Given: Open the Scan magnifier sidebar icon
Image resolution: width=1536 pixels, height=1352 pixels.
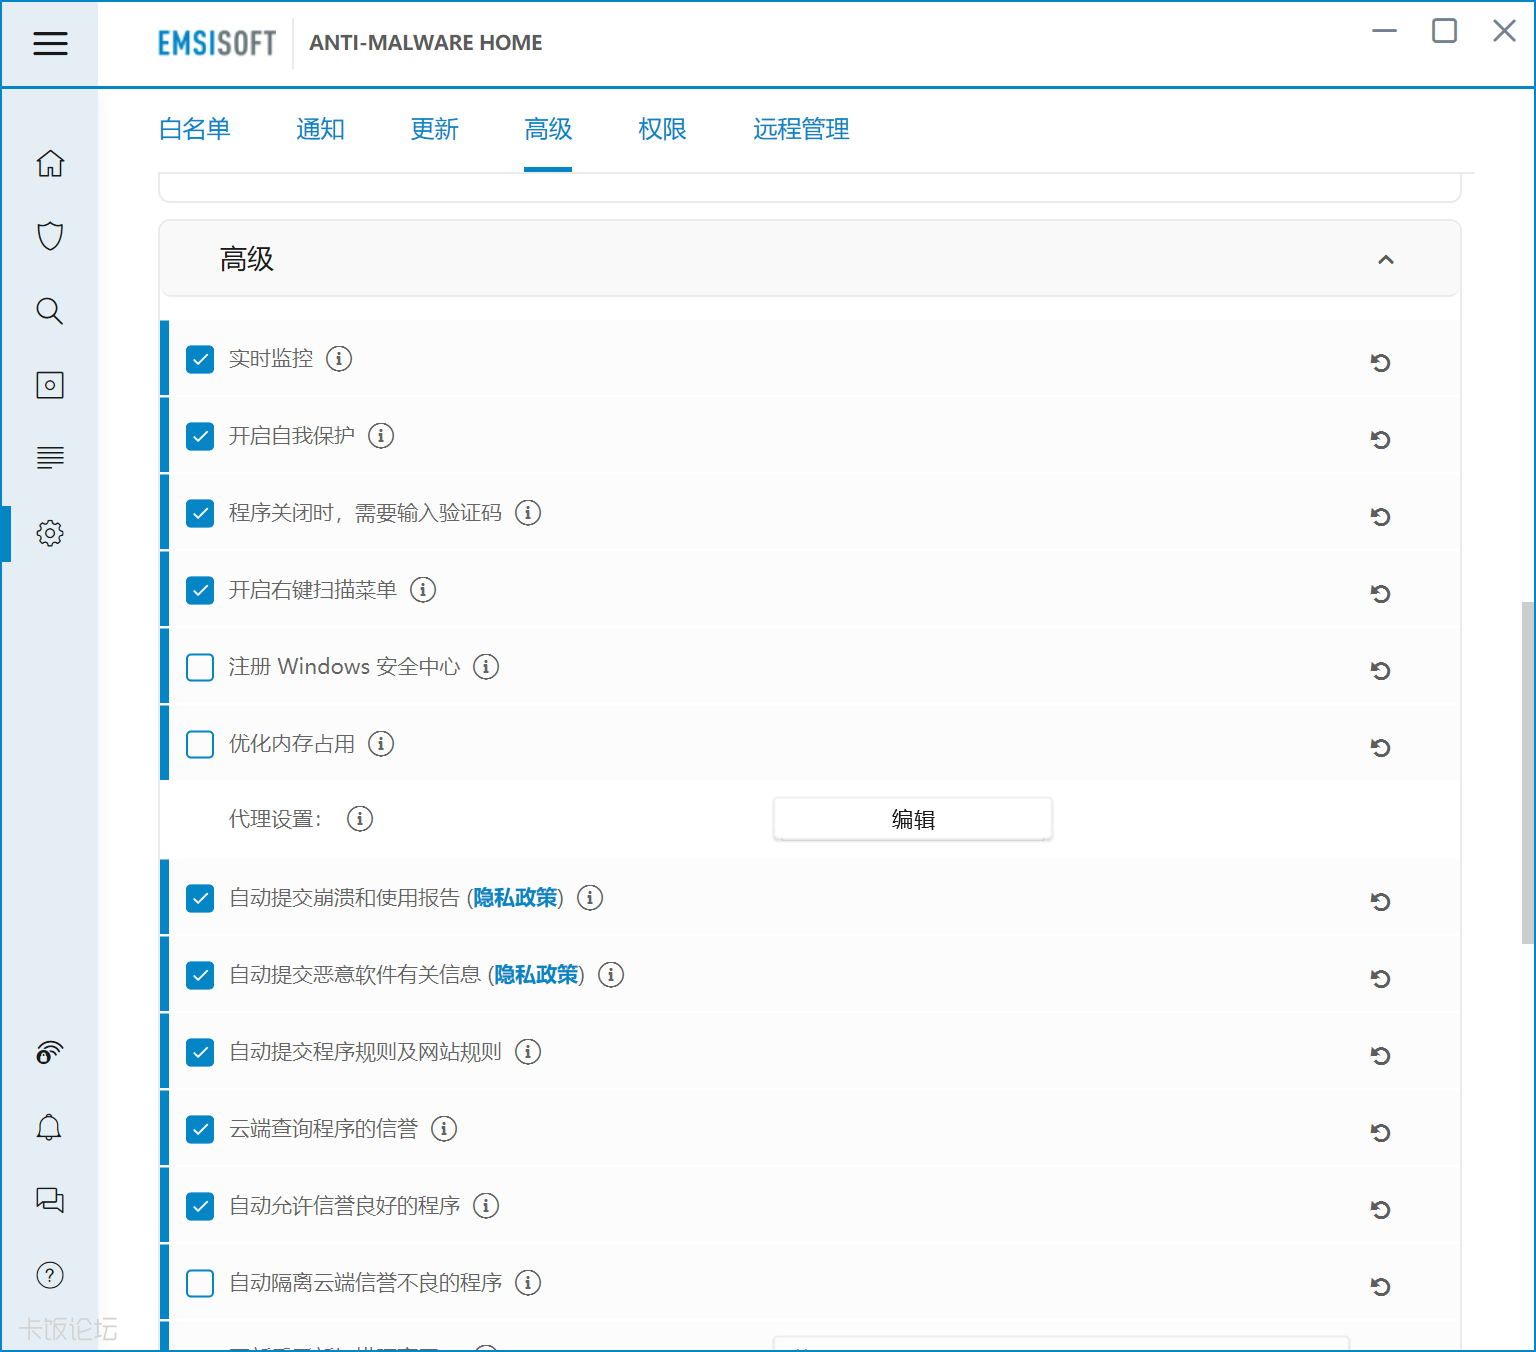Looking at the screenshot, I should click(x=50, y=311).
